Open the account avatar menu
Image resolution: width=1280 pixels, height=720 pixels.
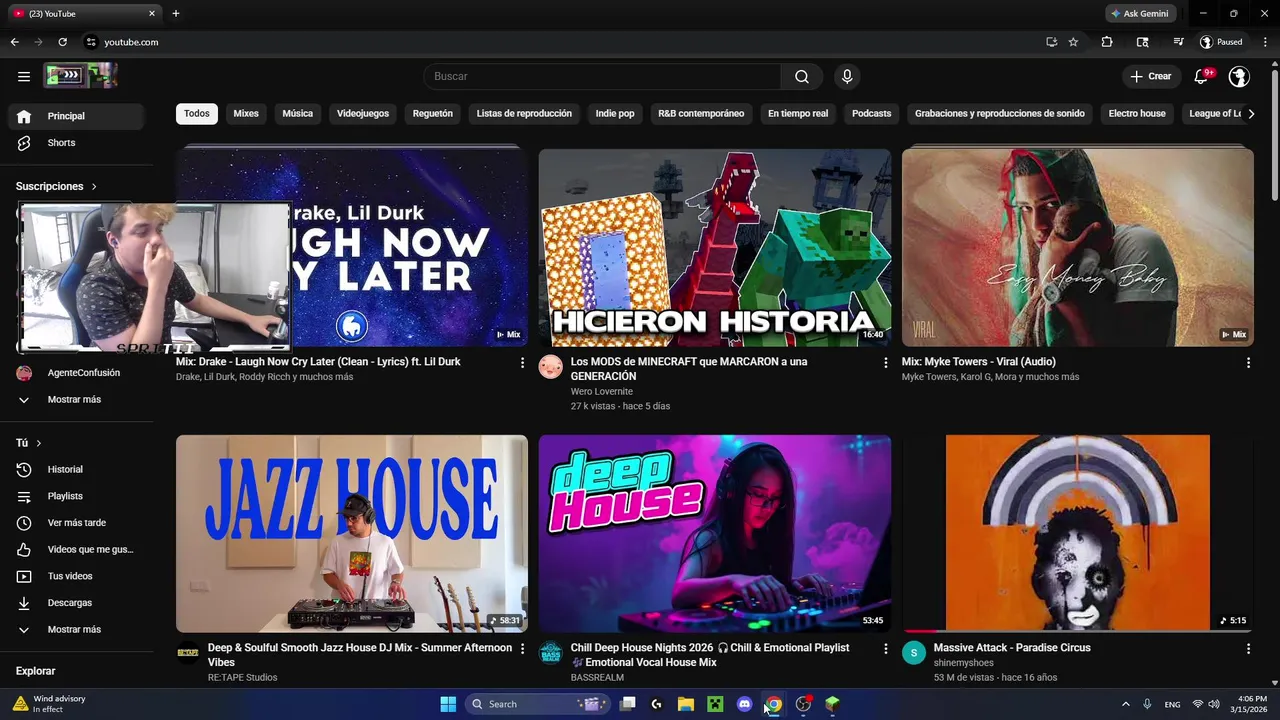tap(1239, 77)
